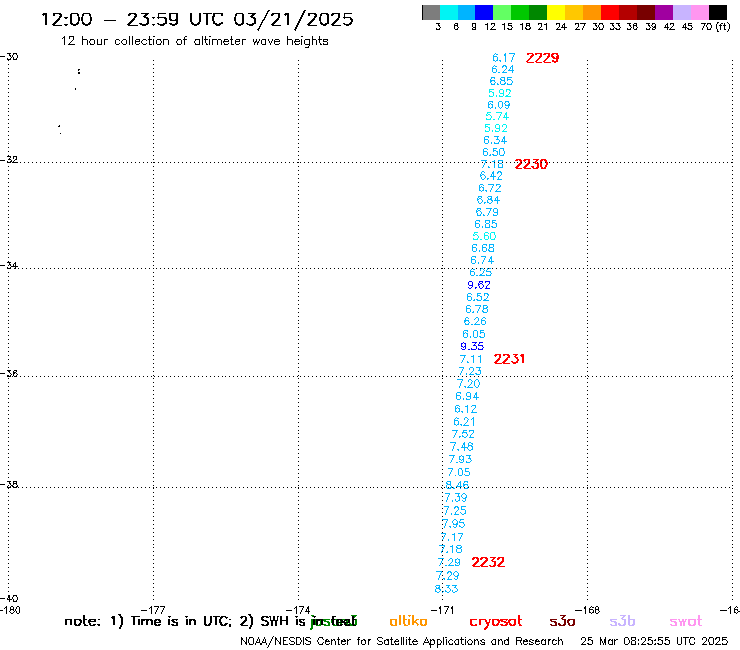The height and width of the screenshot is (650, 740).
Task: Select the dark blue reading 9.62
Action: coord(479,285)
